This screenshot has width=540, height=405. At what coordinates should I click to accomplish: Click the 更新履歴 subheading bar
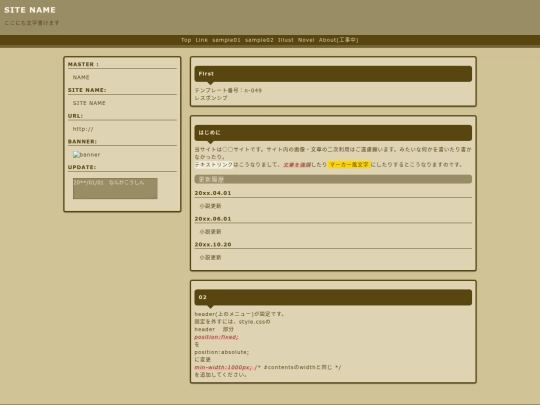tap(333, 179)
